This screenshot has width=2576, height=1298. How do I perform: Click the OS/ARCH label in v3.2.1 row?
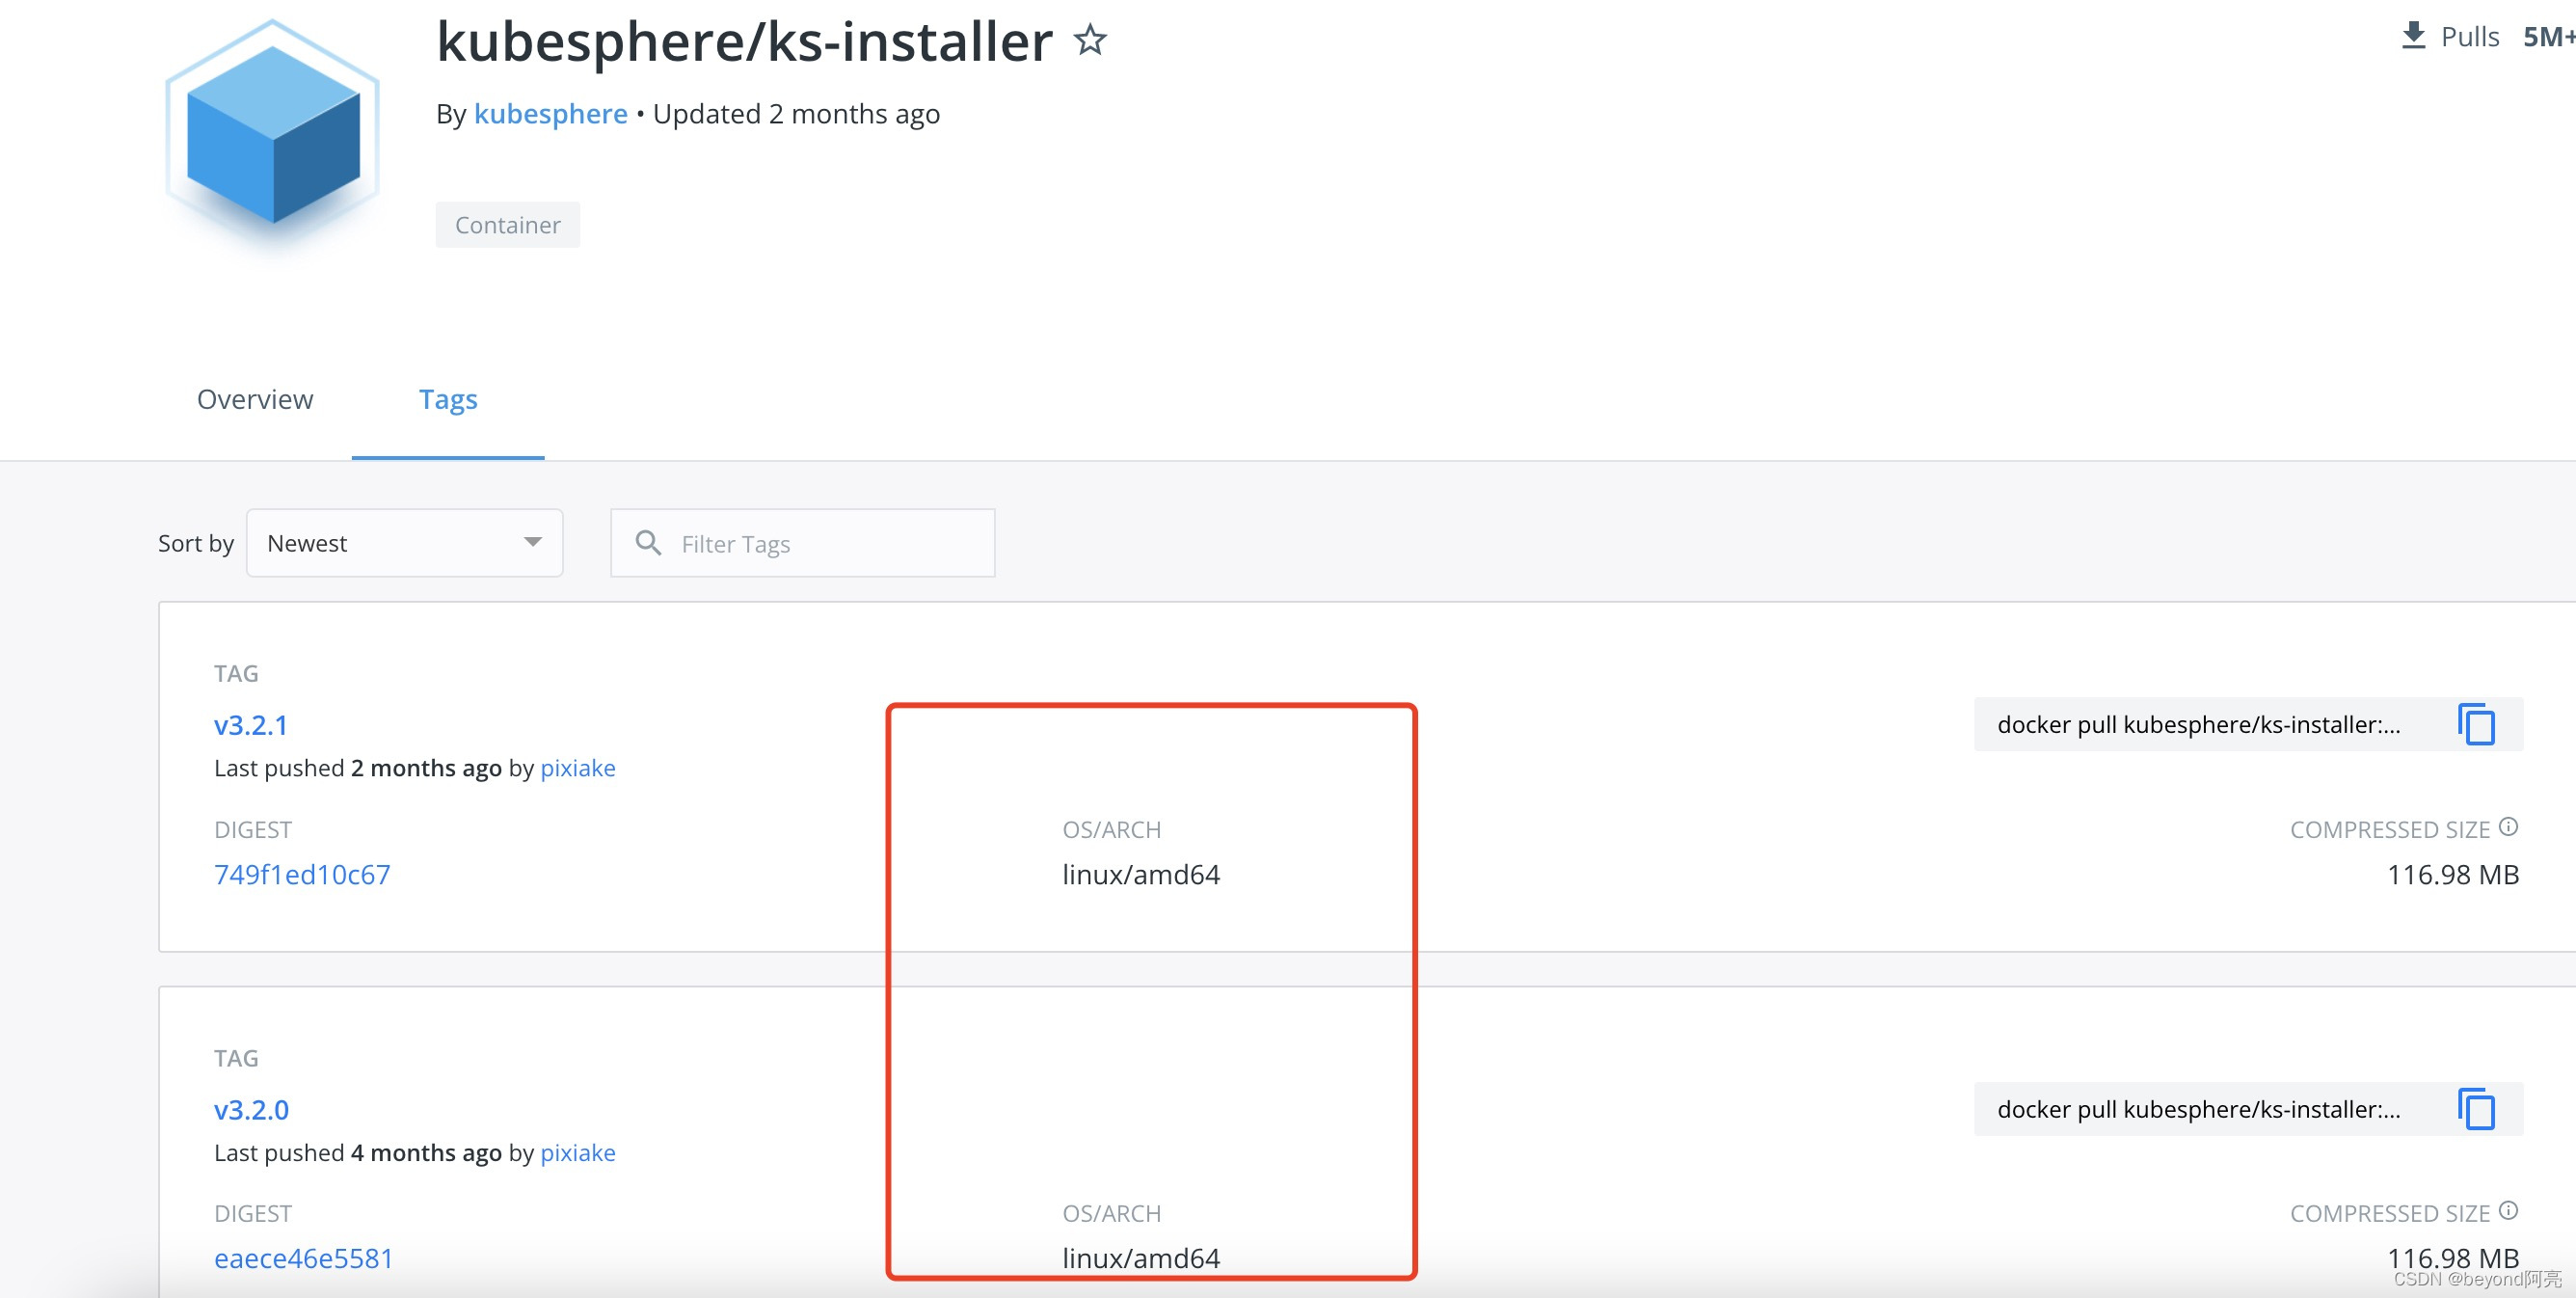tap(1111, 830)
